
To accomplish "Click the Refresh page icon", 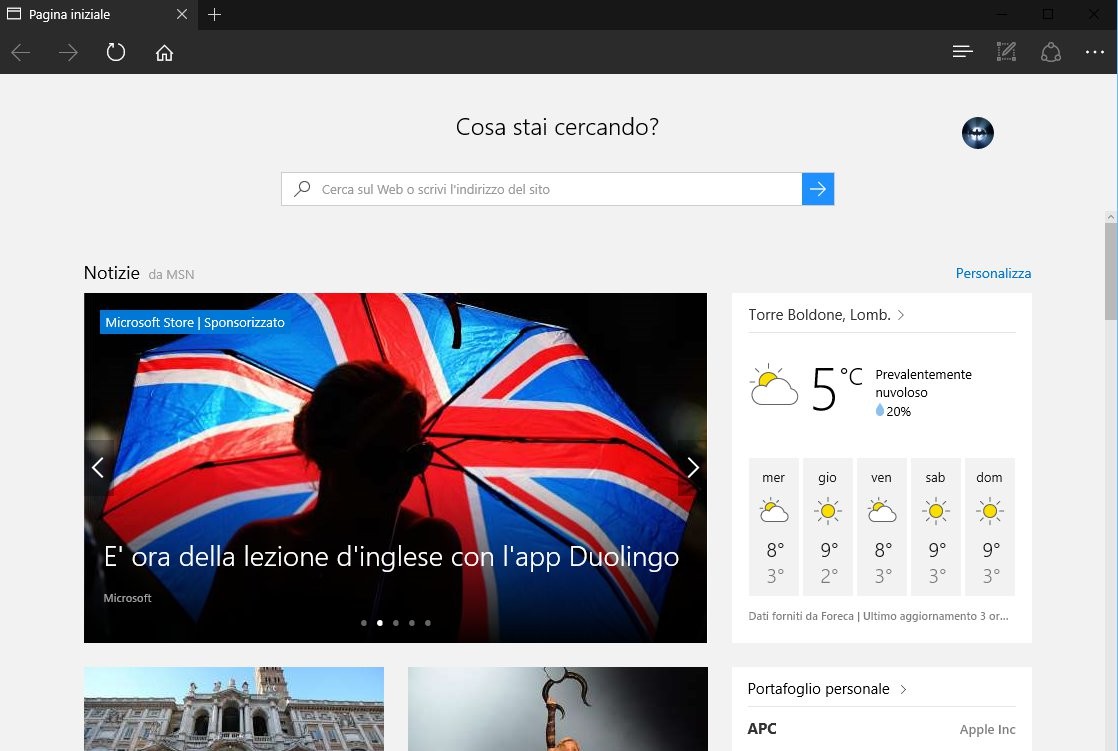I will point(116,53).
